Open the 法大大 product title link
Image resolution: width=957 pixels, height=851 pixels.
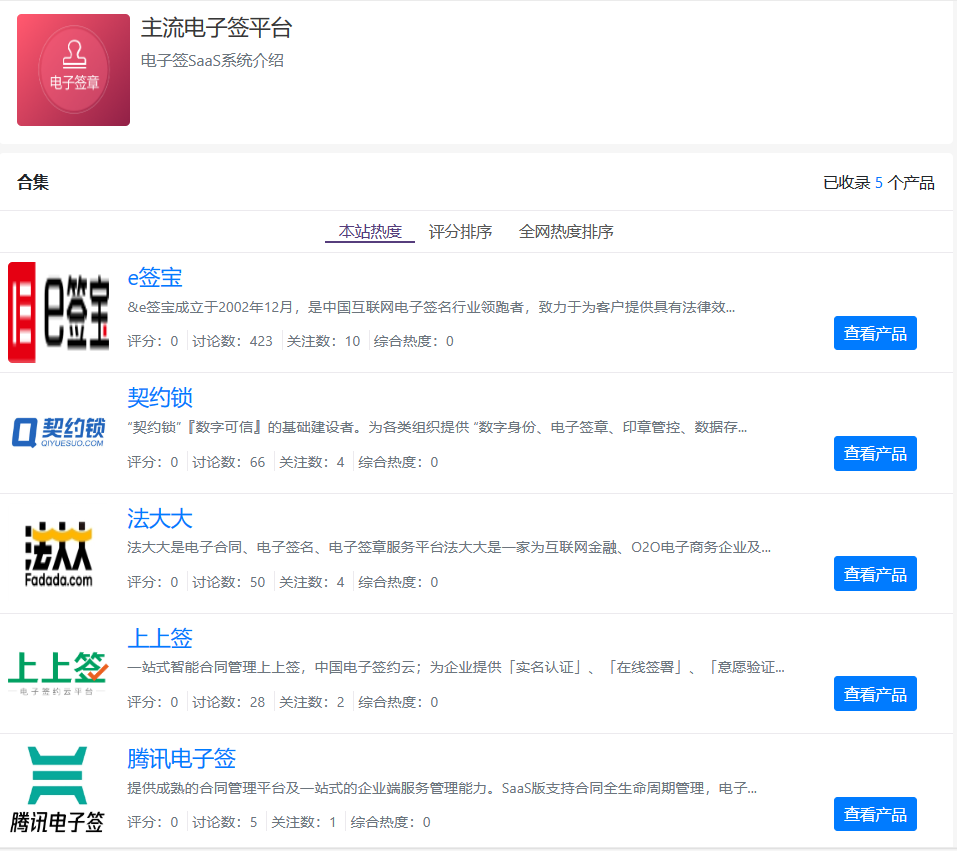[160, 519]
